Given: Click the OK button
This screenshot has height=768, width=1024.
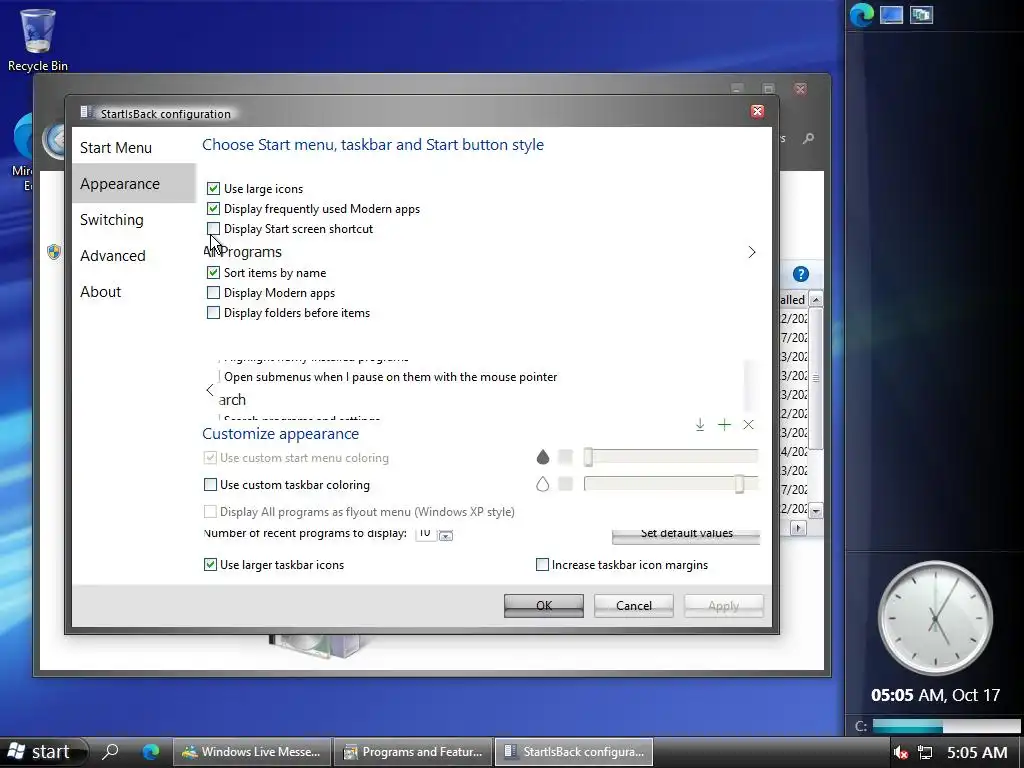Looking at the screenshot, I should (x=543, y=605).
